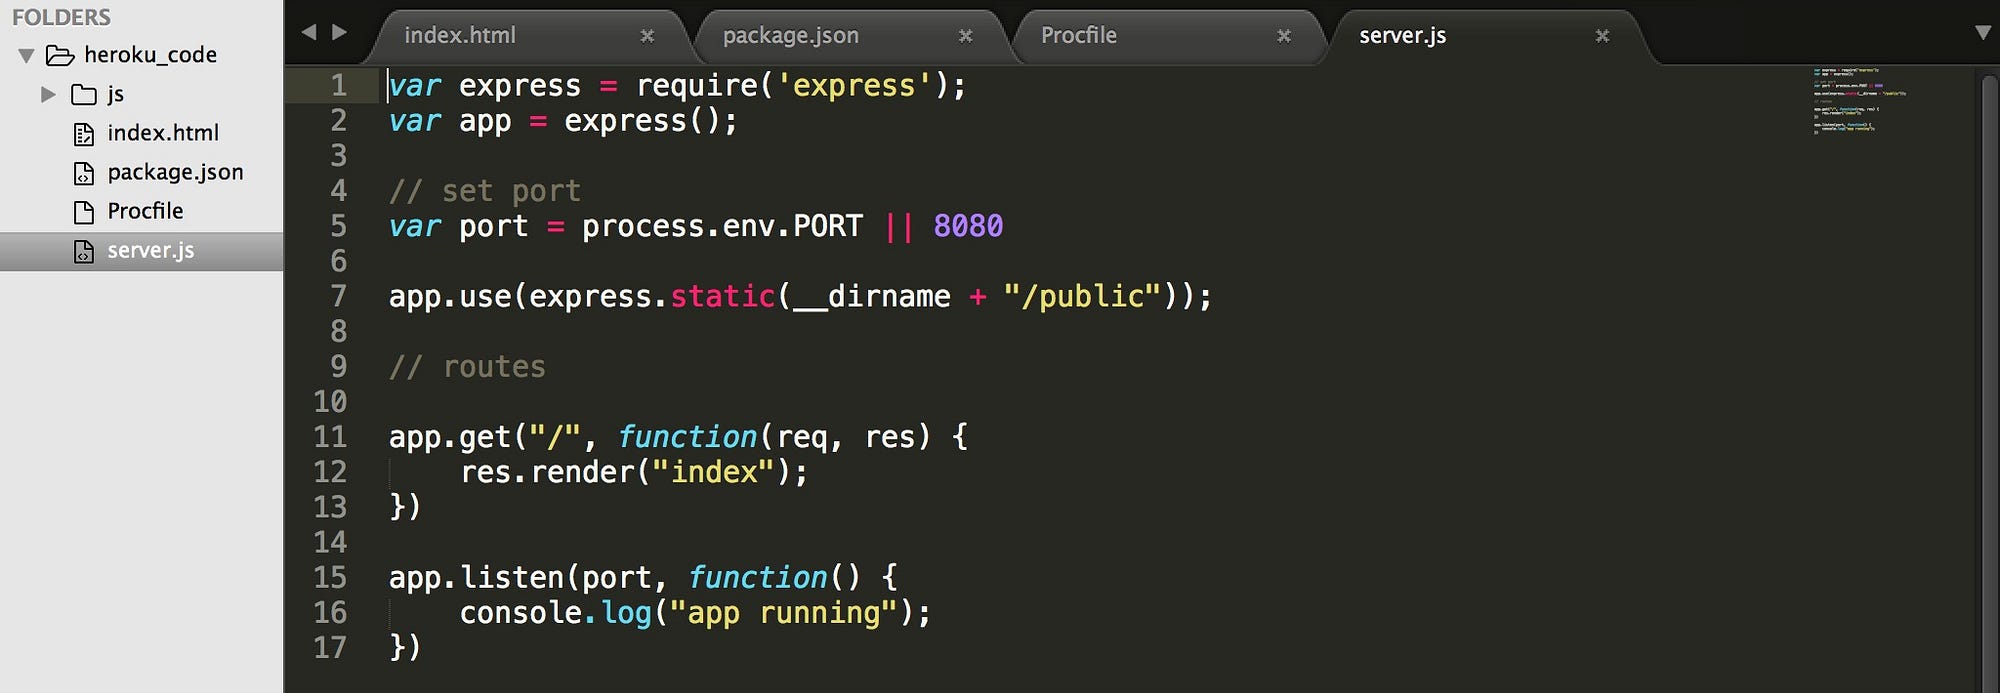Click the back navigation arrow in tab bar

point(309,32)
